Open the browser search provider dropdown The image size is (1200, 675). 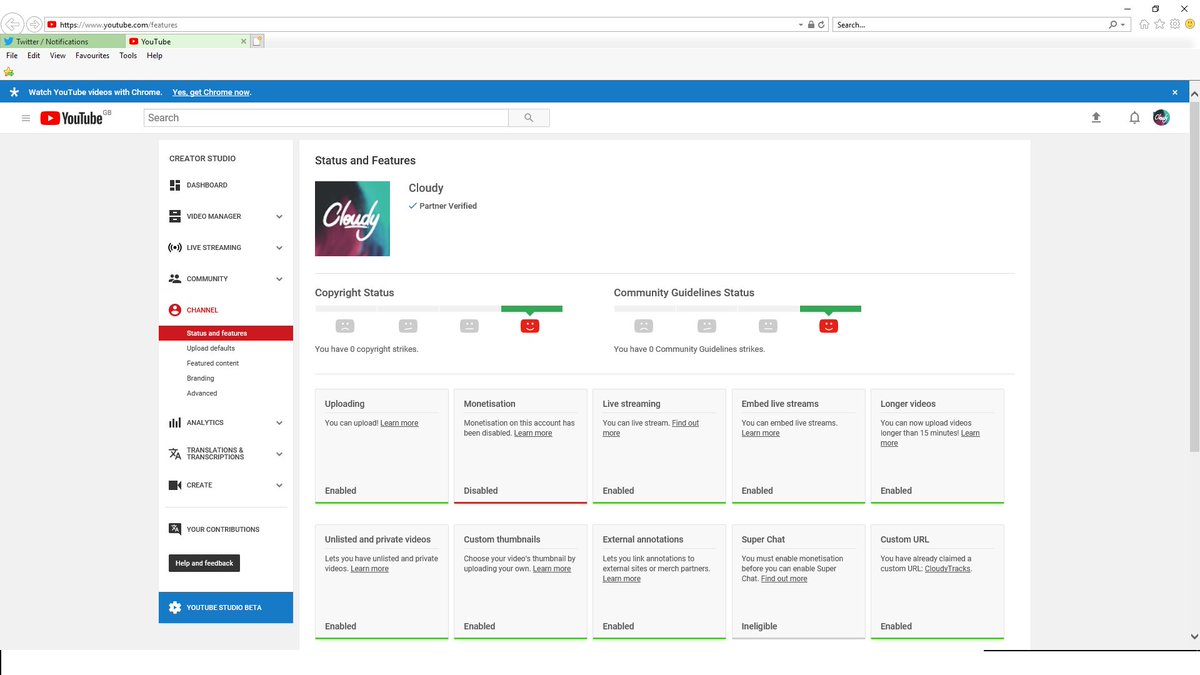pos(1124,24)
